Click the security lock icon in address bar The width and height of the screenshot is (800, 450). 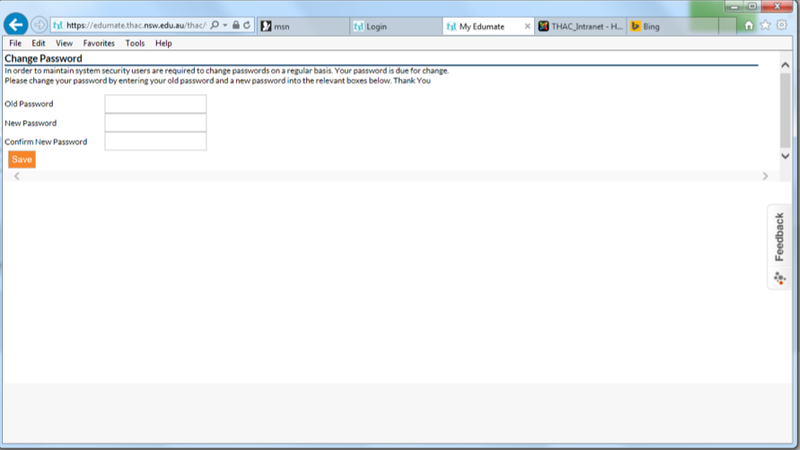click(236, 24)
